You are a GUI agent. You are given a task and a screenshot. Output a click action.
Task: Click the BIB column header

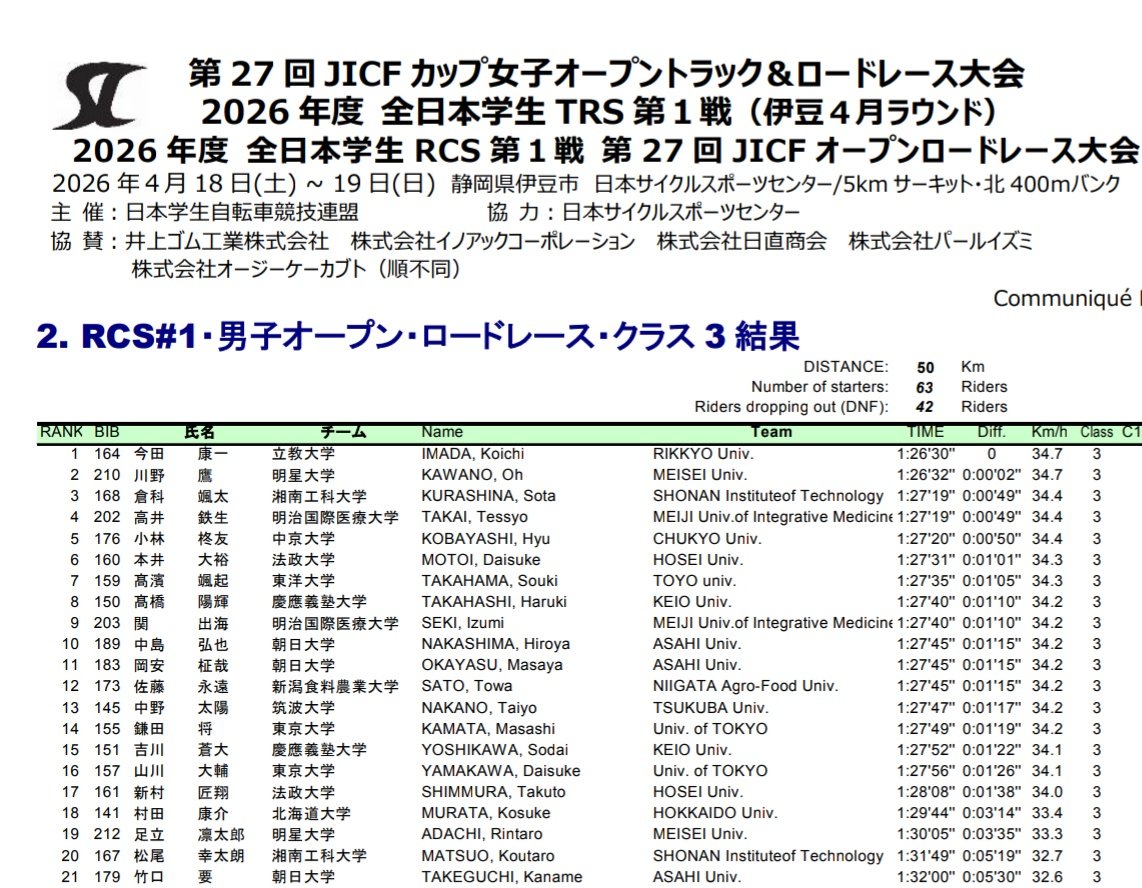pyautogui.click(x=106, y=432)
